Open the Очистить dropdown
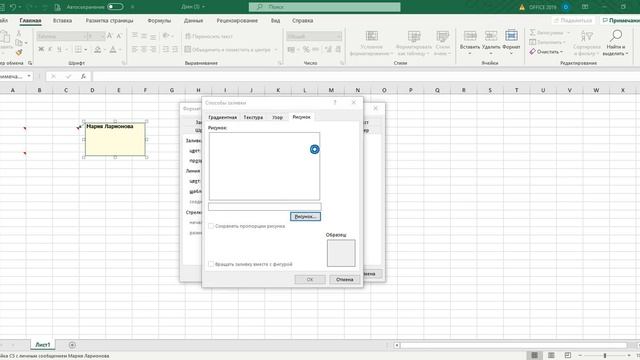Viewport: 640px width, 360px height. tap(546, 52)
